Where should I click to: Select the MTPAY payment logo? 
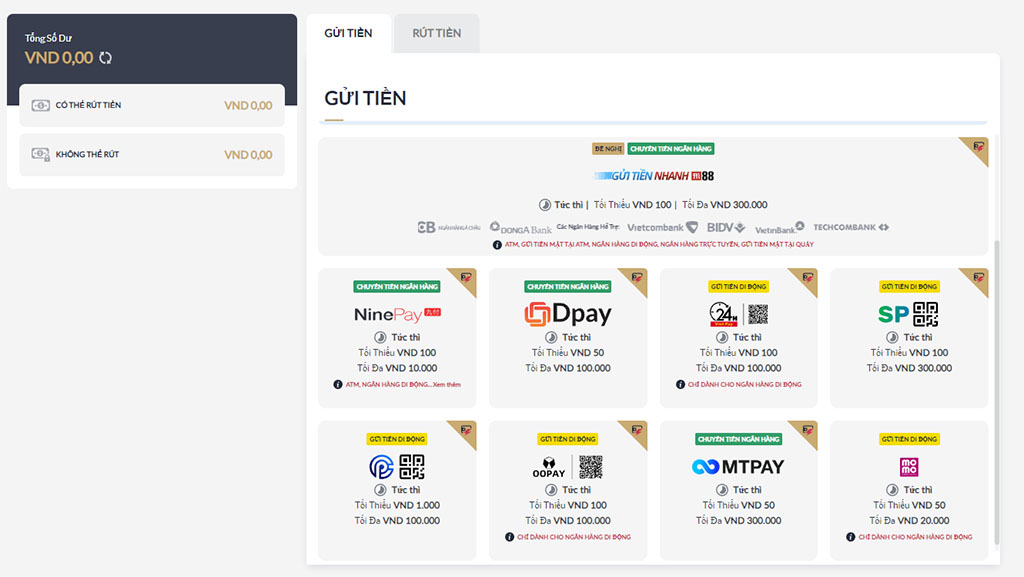coord(738,467)
